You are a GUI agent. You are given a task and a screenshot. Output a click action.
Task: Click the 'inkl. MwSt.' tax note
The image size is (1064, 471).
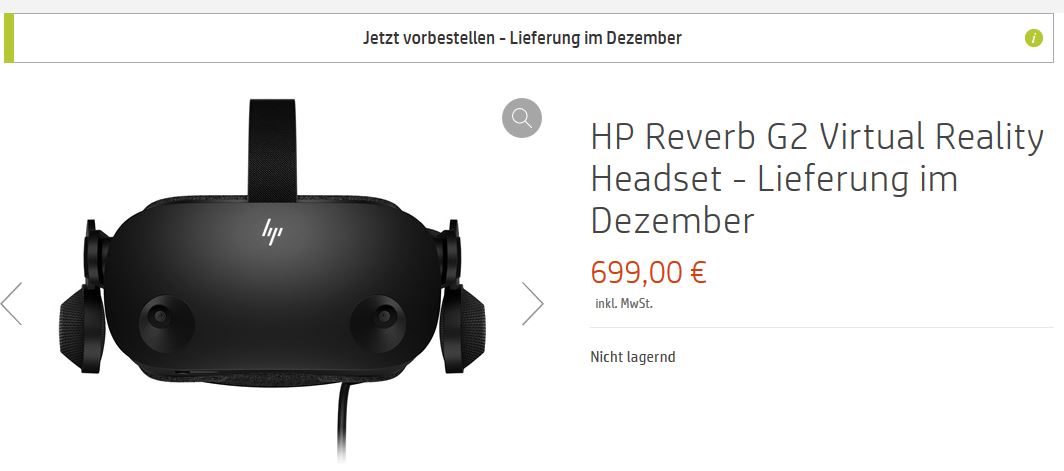point(624,304)
